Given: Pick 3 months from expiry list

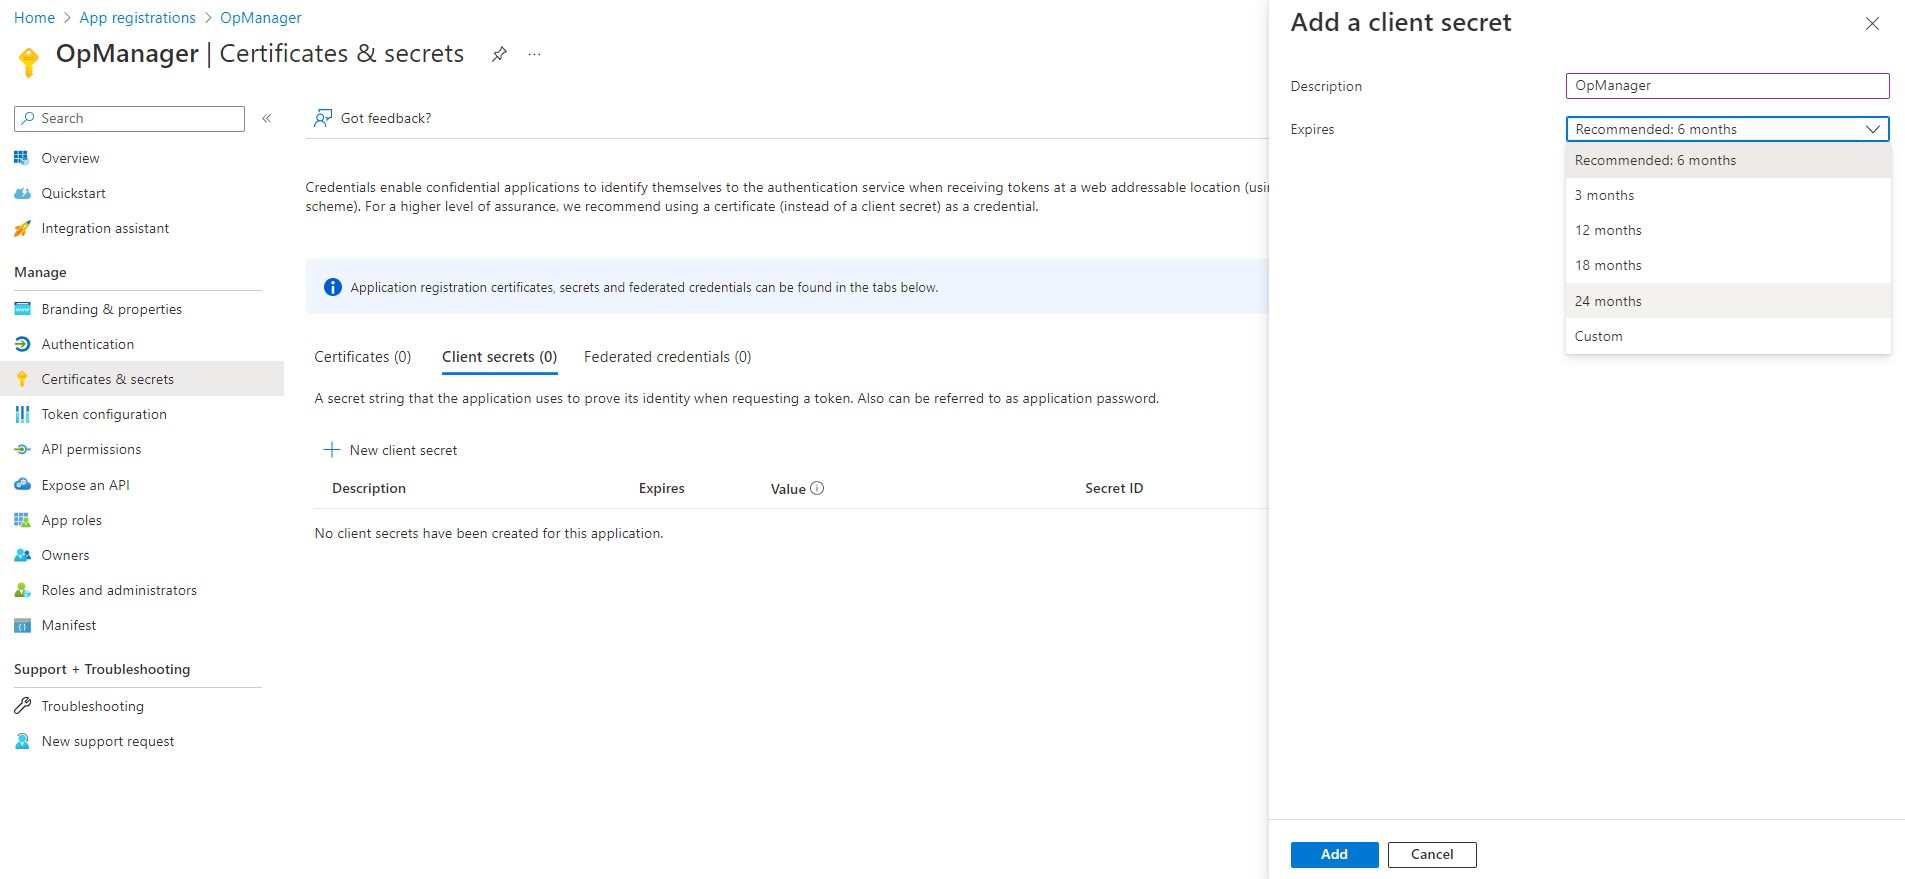Looking at the screenshot, I should pyautogui.click(x=1604, y=195).
